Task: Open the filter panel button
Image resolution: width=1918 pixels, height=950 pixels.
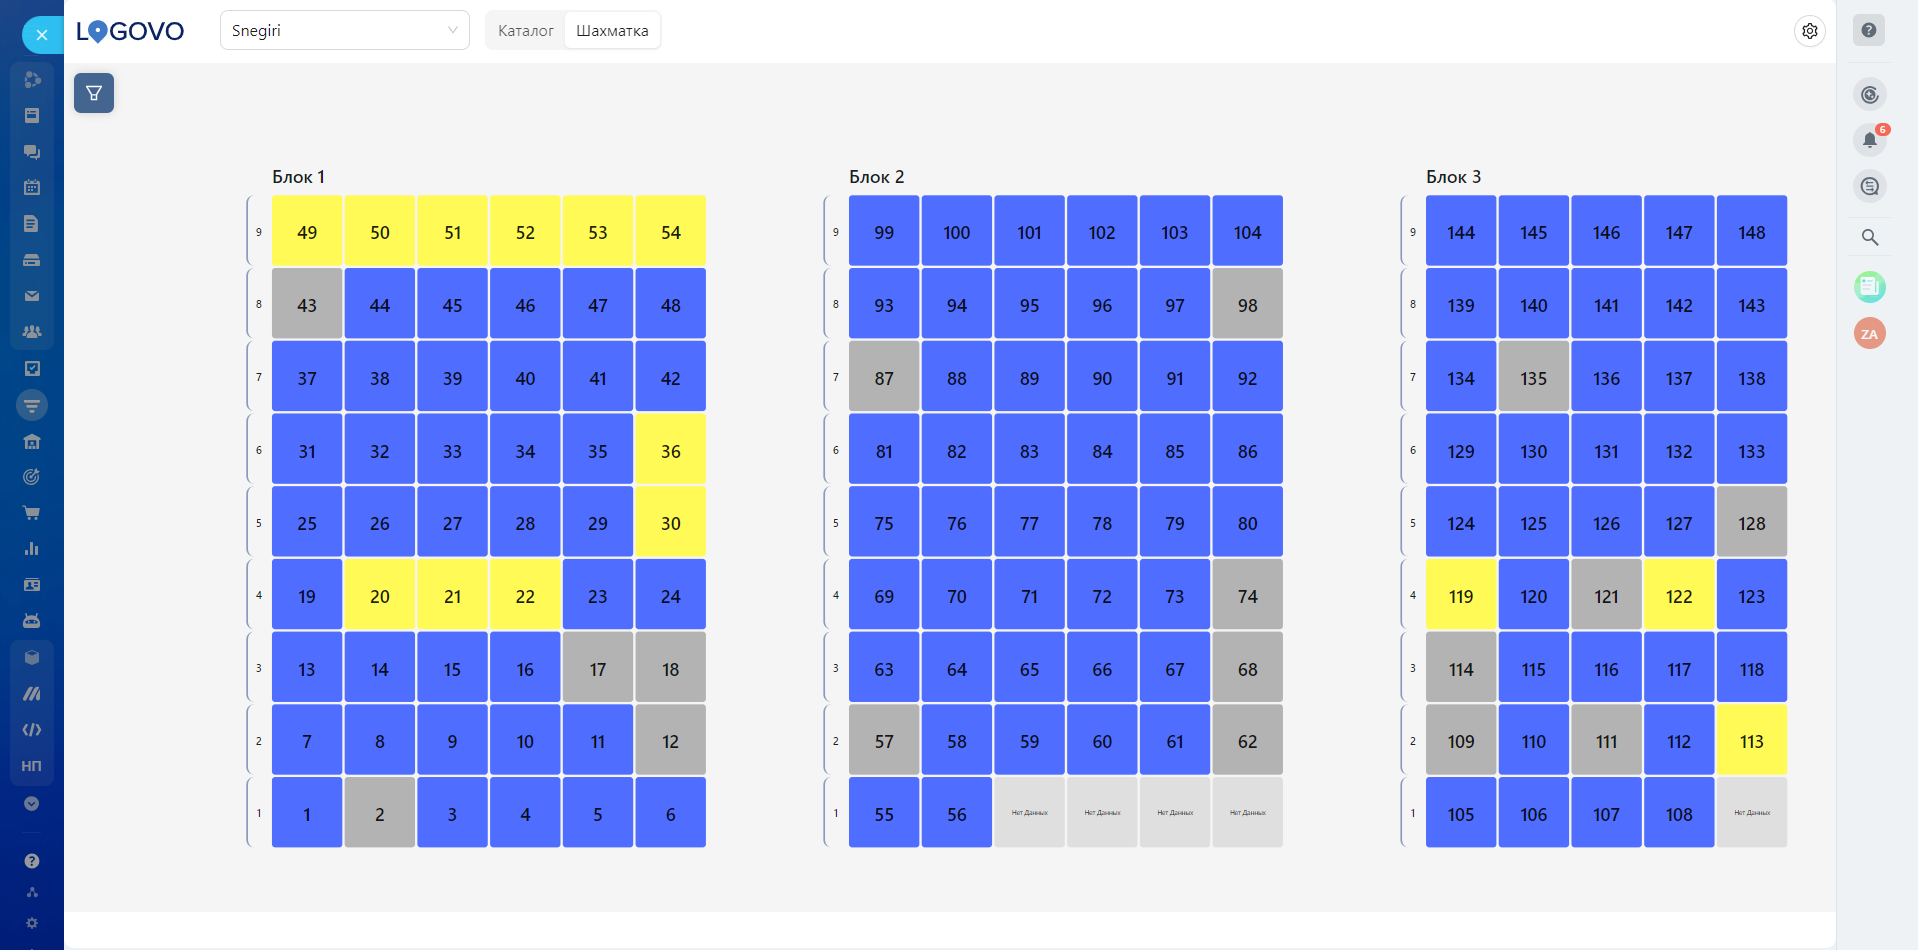Action: (94, 93)
